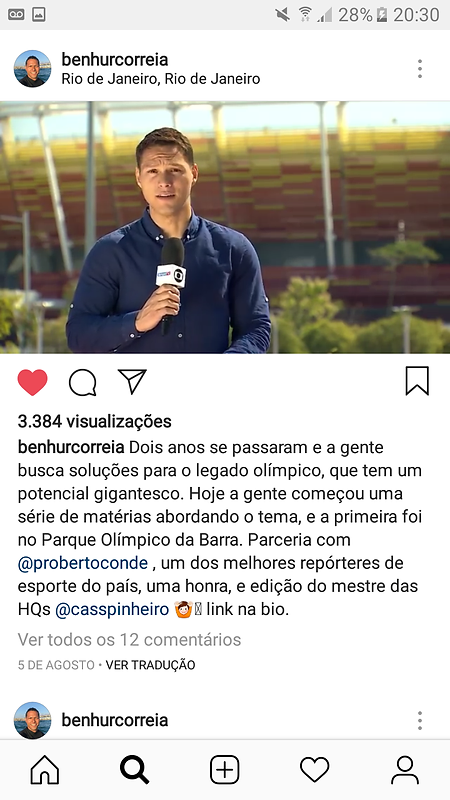
Task: Expand Ver todos os 12 comentários
Action: pos(130,639)
